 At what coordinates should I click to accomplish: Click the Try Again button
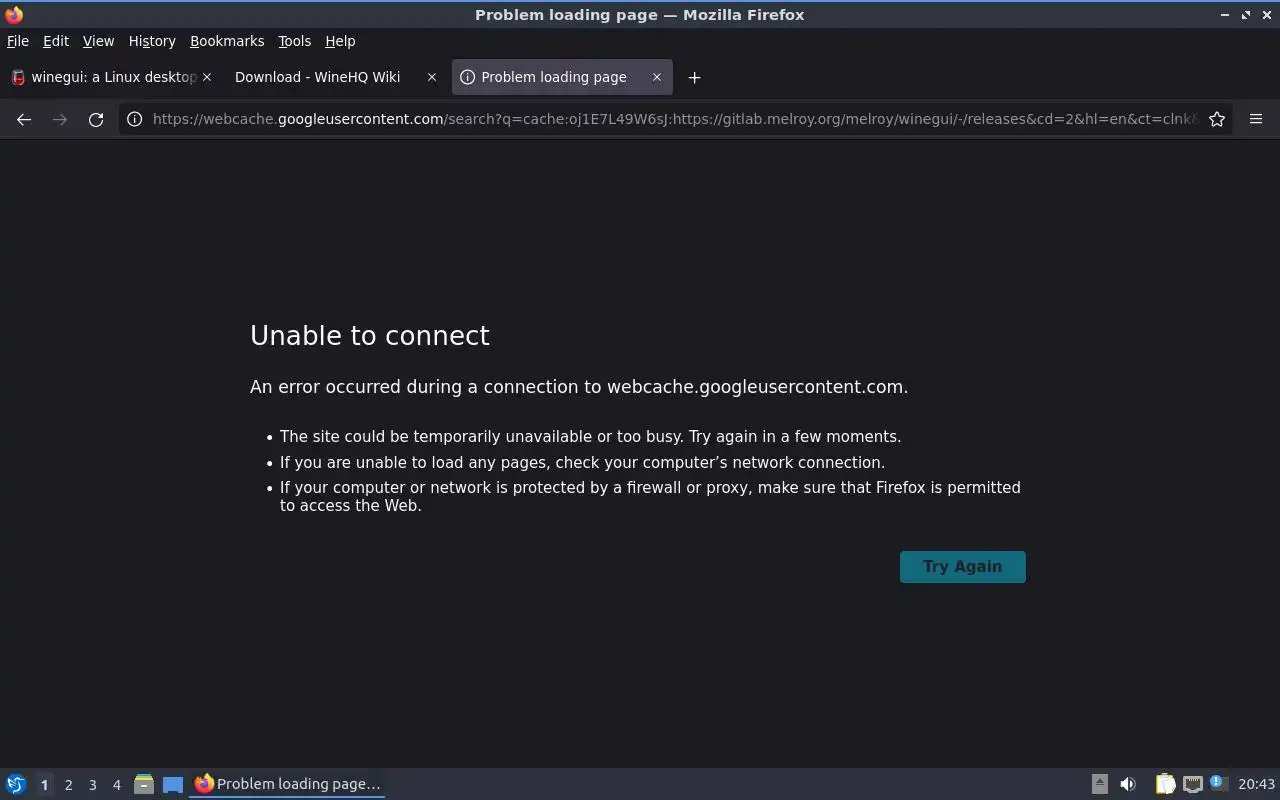[962, 566]
